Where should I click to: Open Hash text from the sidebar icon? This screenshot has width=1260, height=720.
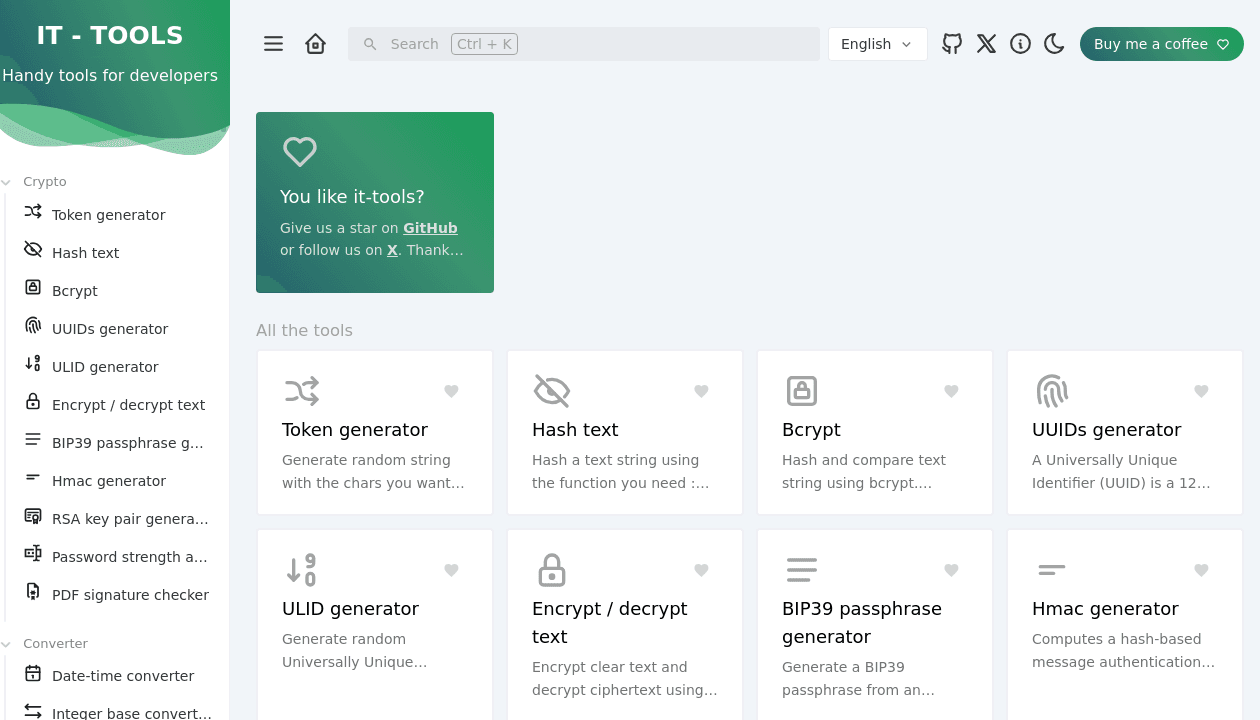[32, 252]
